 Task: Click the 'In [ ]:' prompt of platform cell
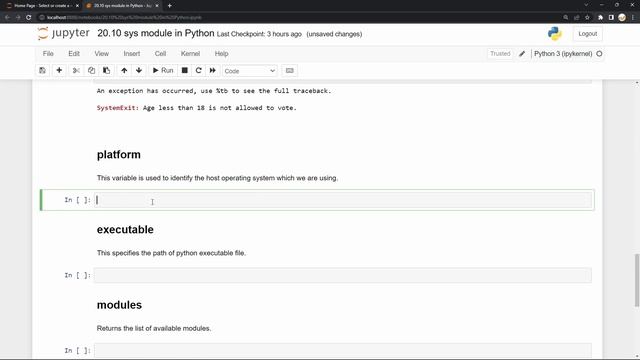78,200
